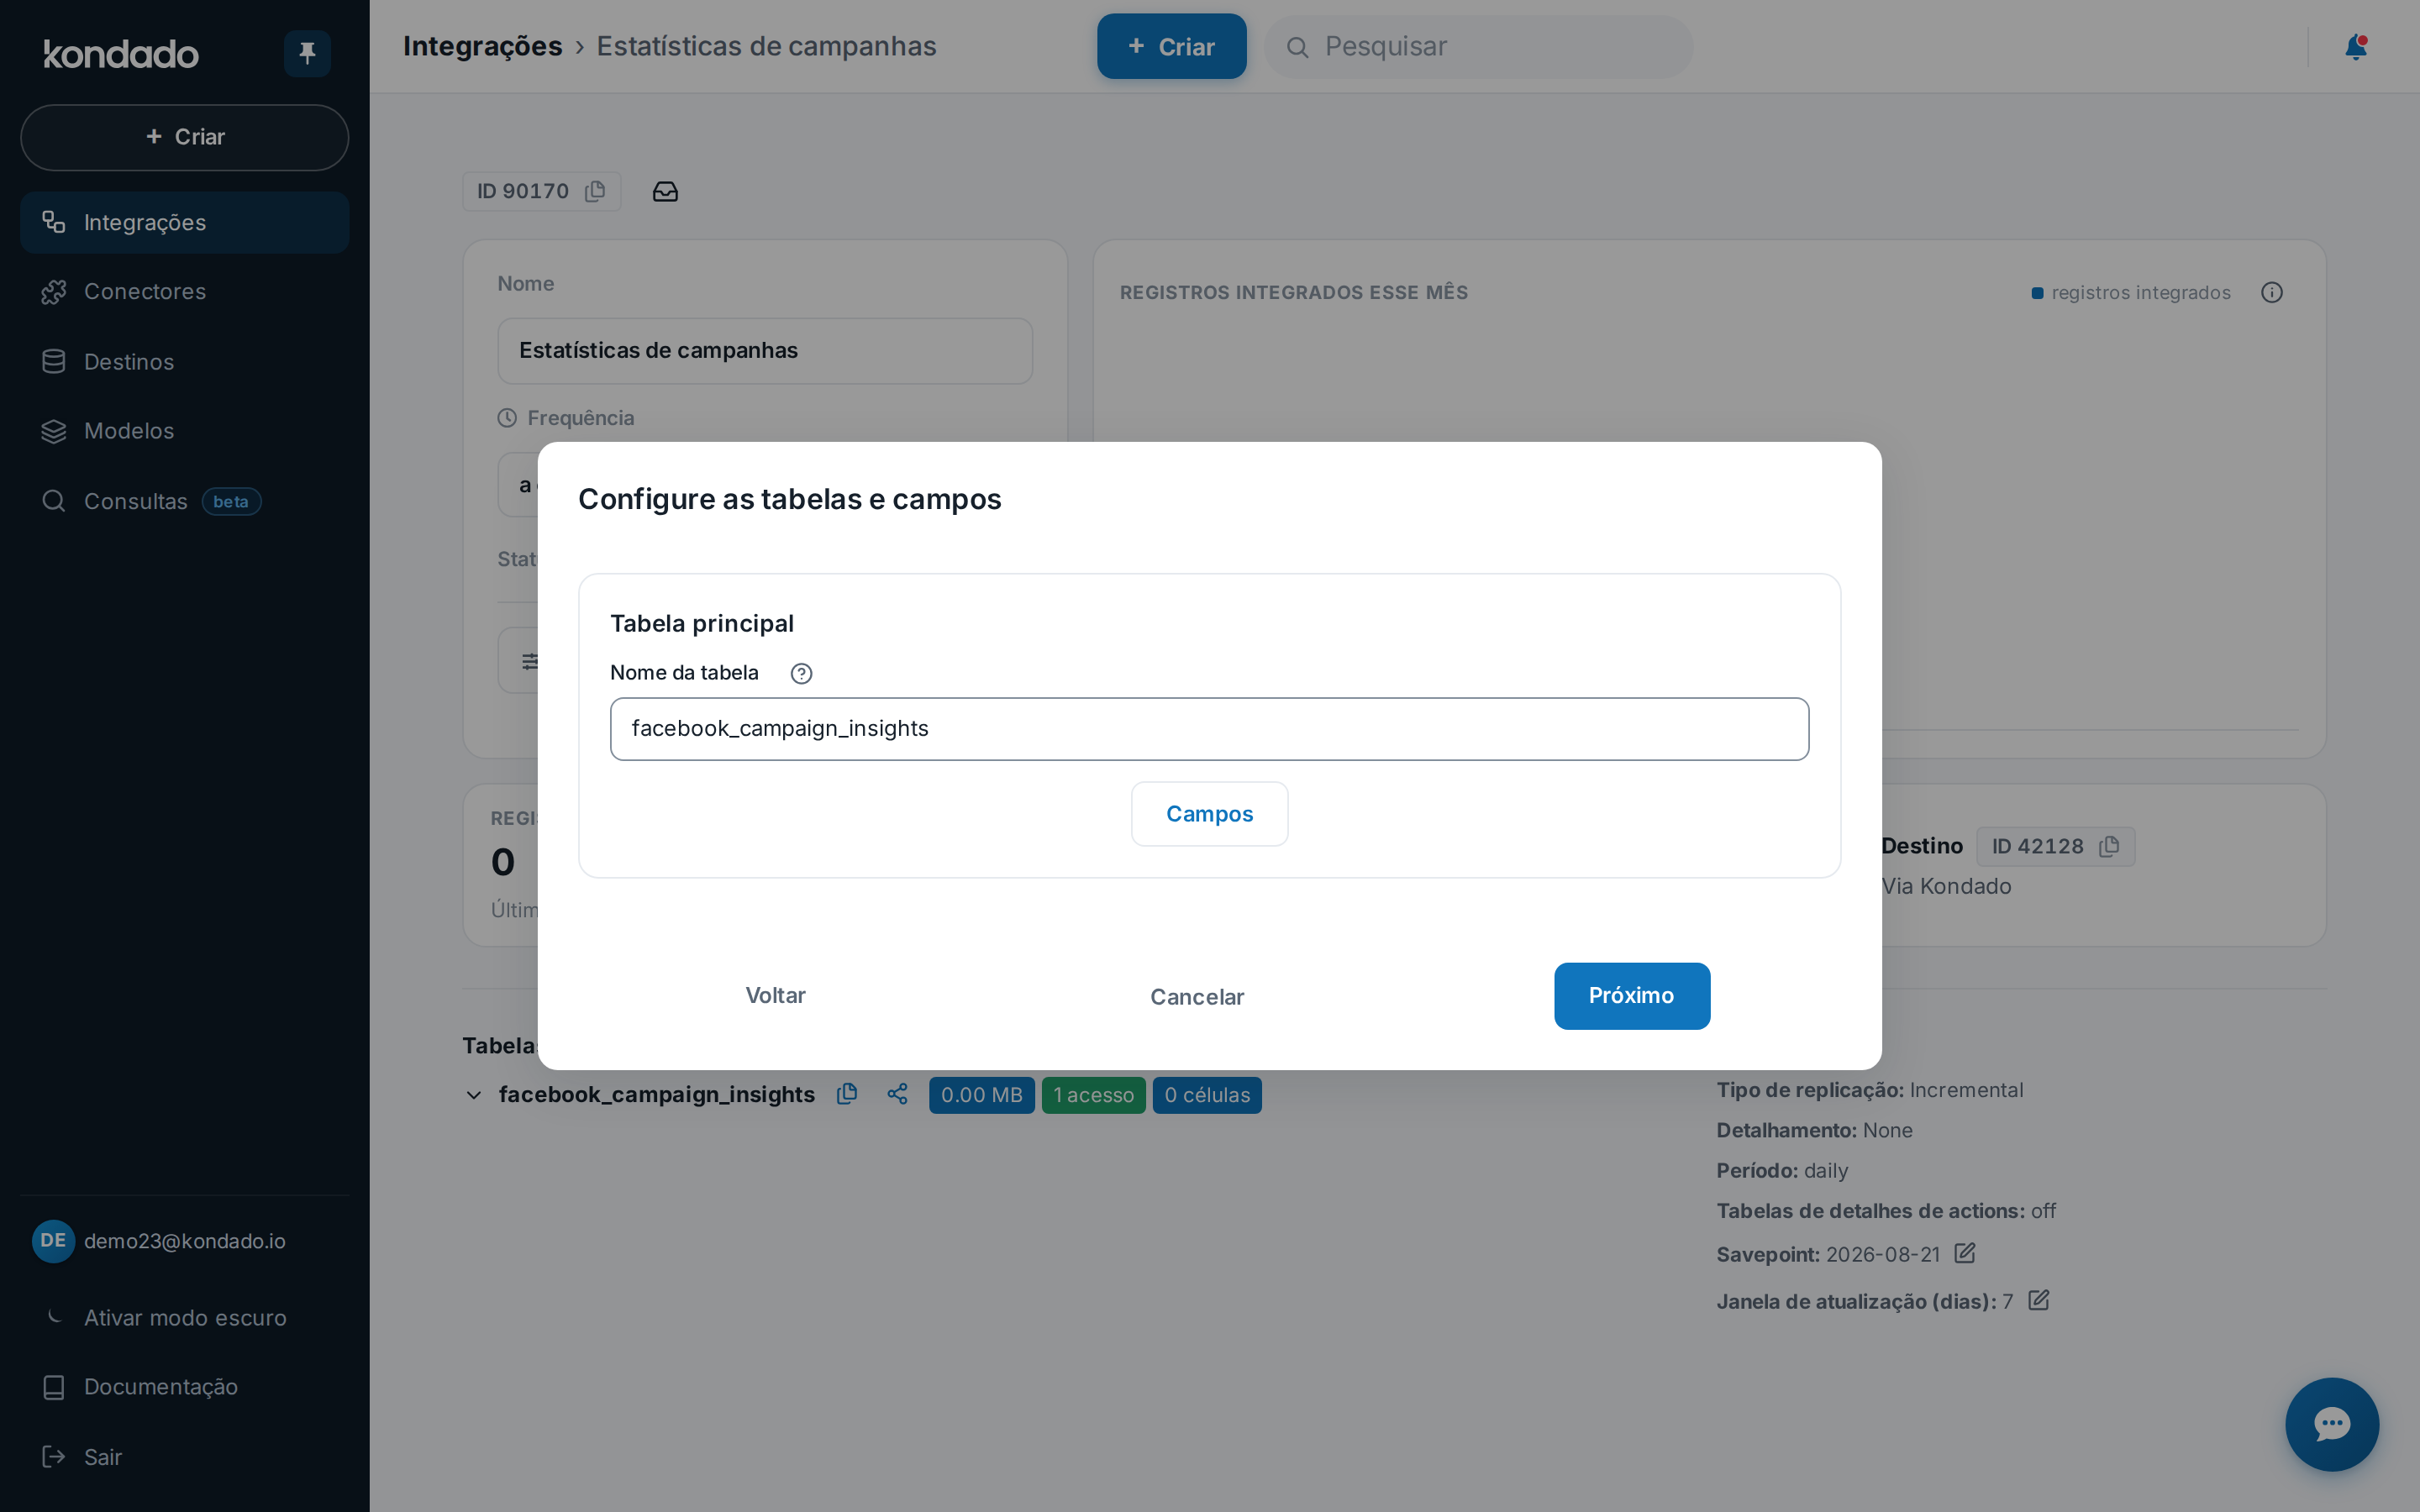Open Documentação in the sidebar
Image resolution: width=2420 pixels, height=1512 pixels.
click(185, 1387)
